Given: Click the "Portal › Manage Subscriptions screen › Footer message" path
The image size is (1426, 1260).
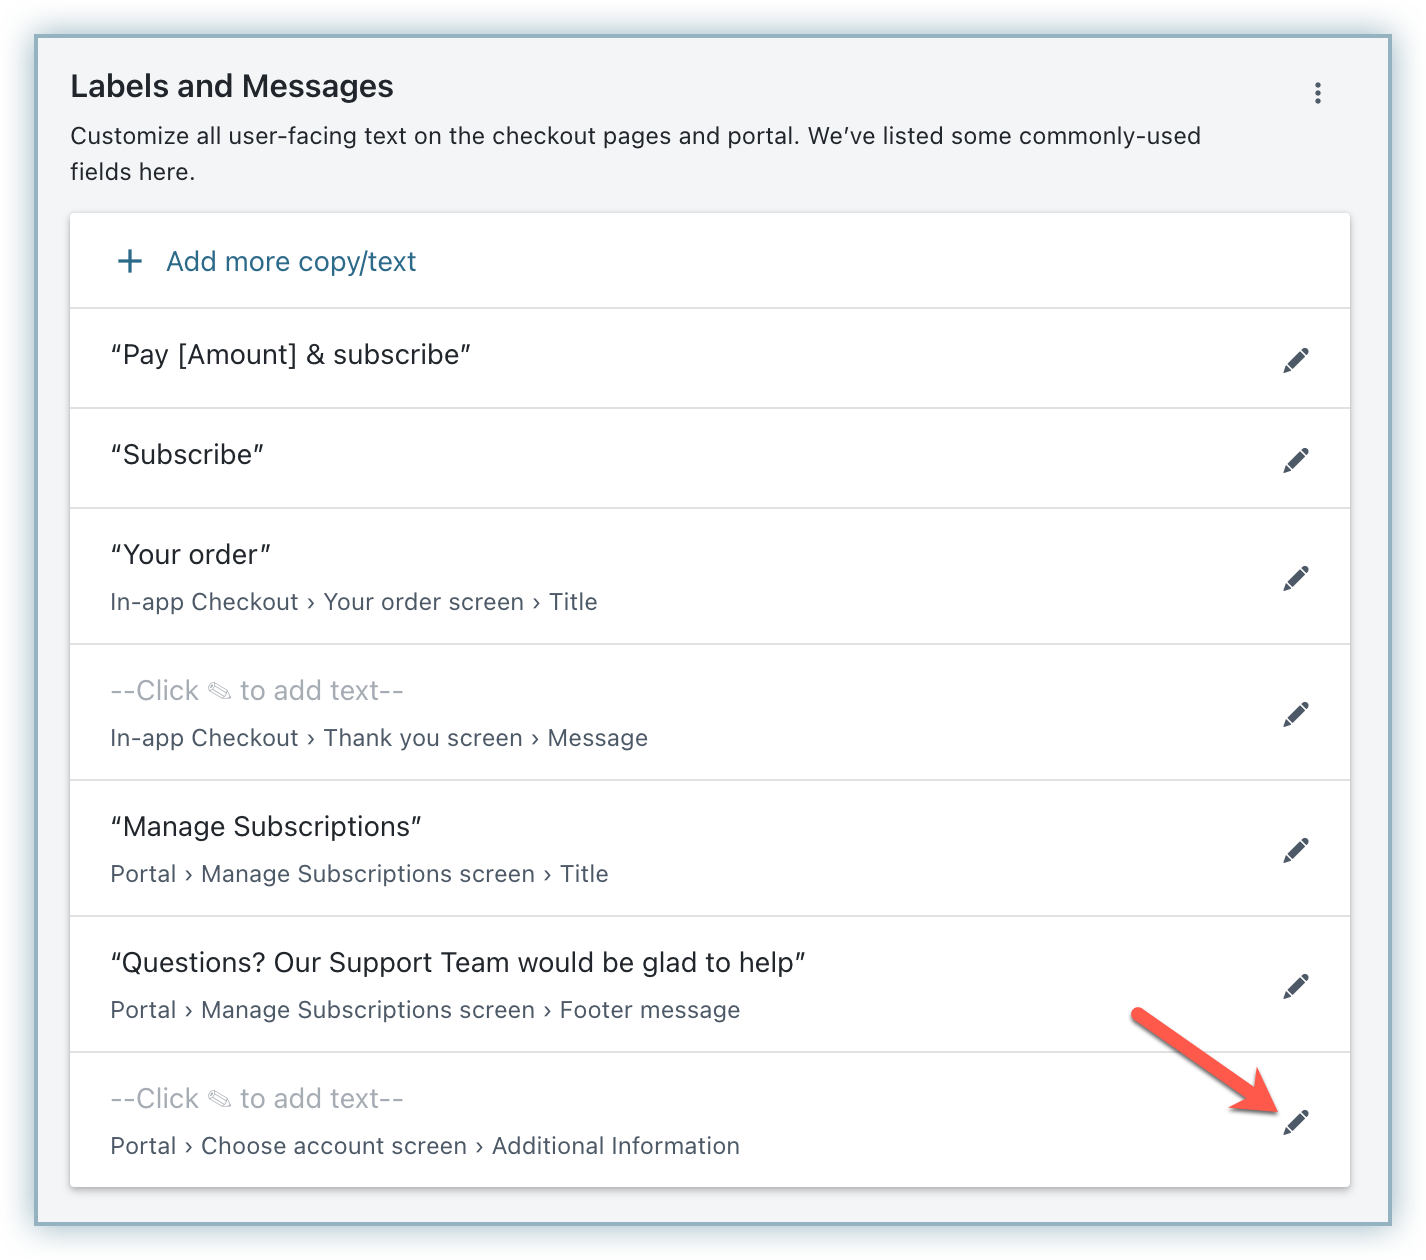Looking at the screenshot, I should tap(425, 1010).
